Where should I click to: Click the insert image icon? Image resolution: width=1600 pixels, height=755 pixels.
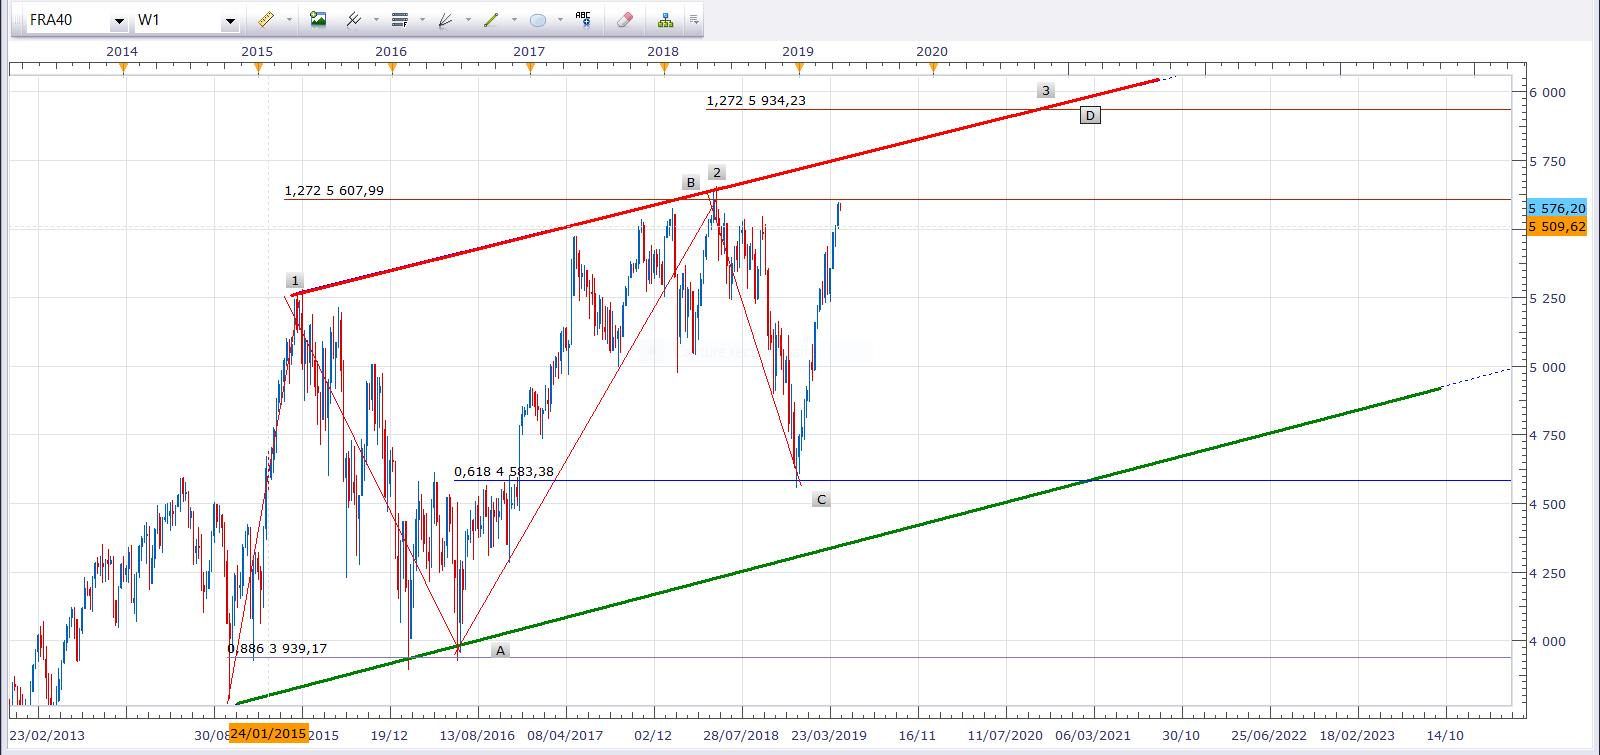point(318,19)
